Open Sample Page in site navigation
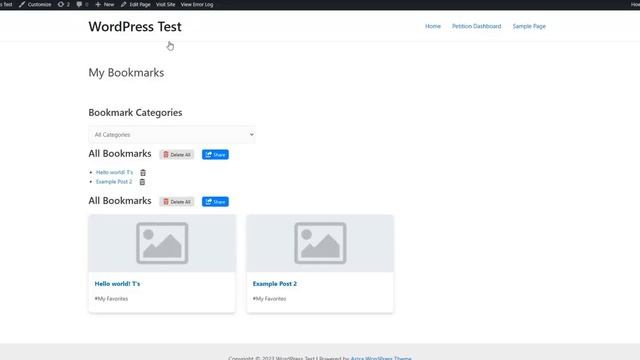 pyautogui.click(x=529, y=26)
